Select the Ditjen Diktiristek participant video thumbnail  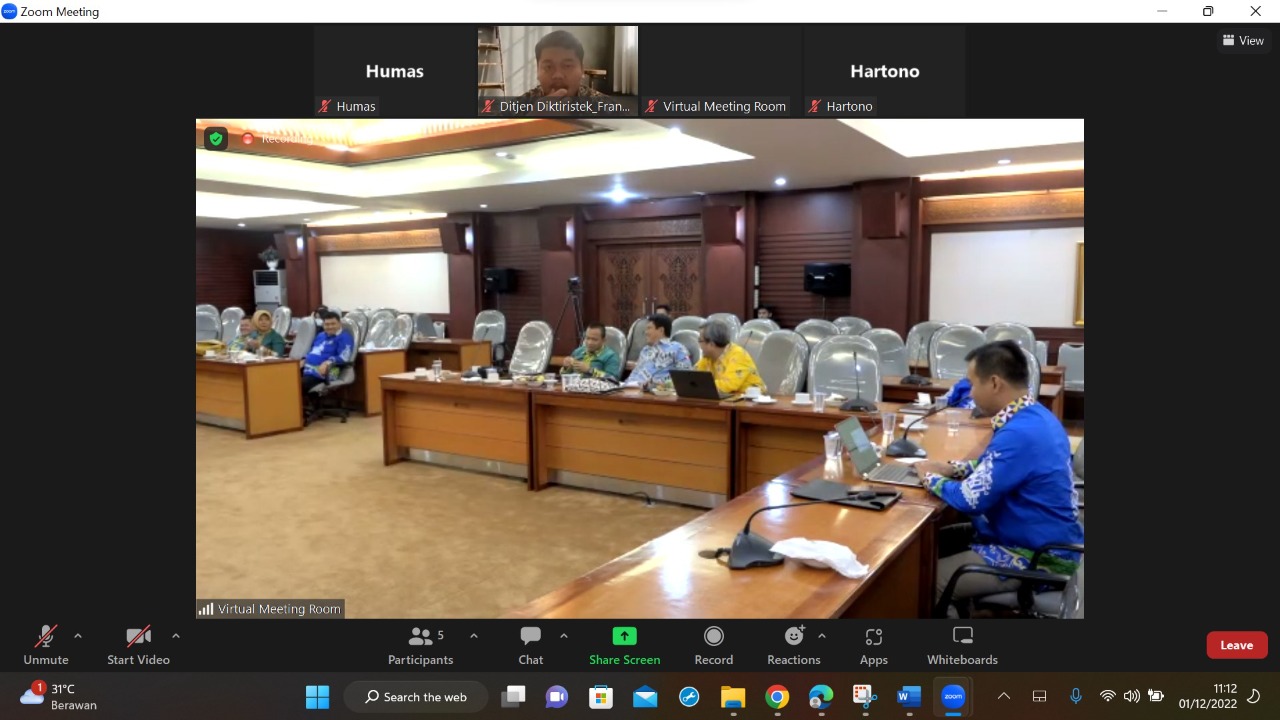coord(558,70)
